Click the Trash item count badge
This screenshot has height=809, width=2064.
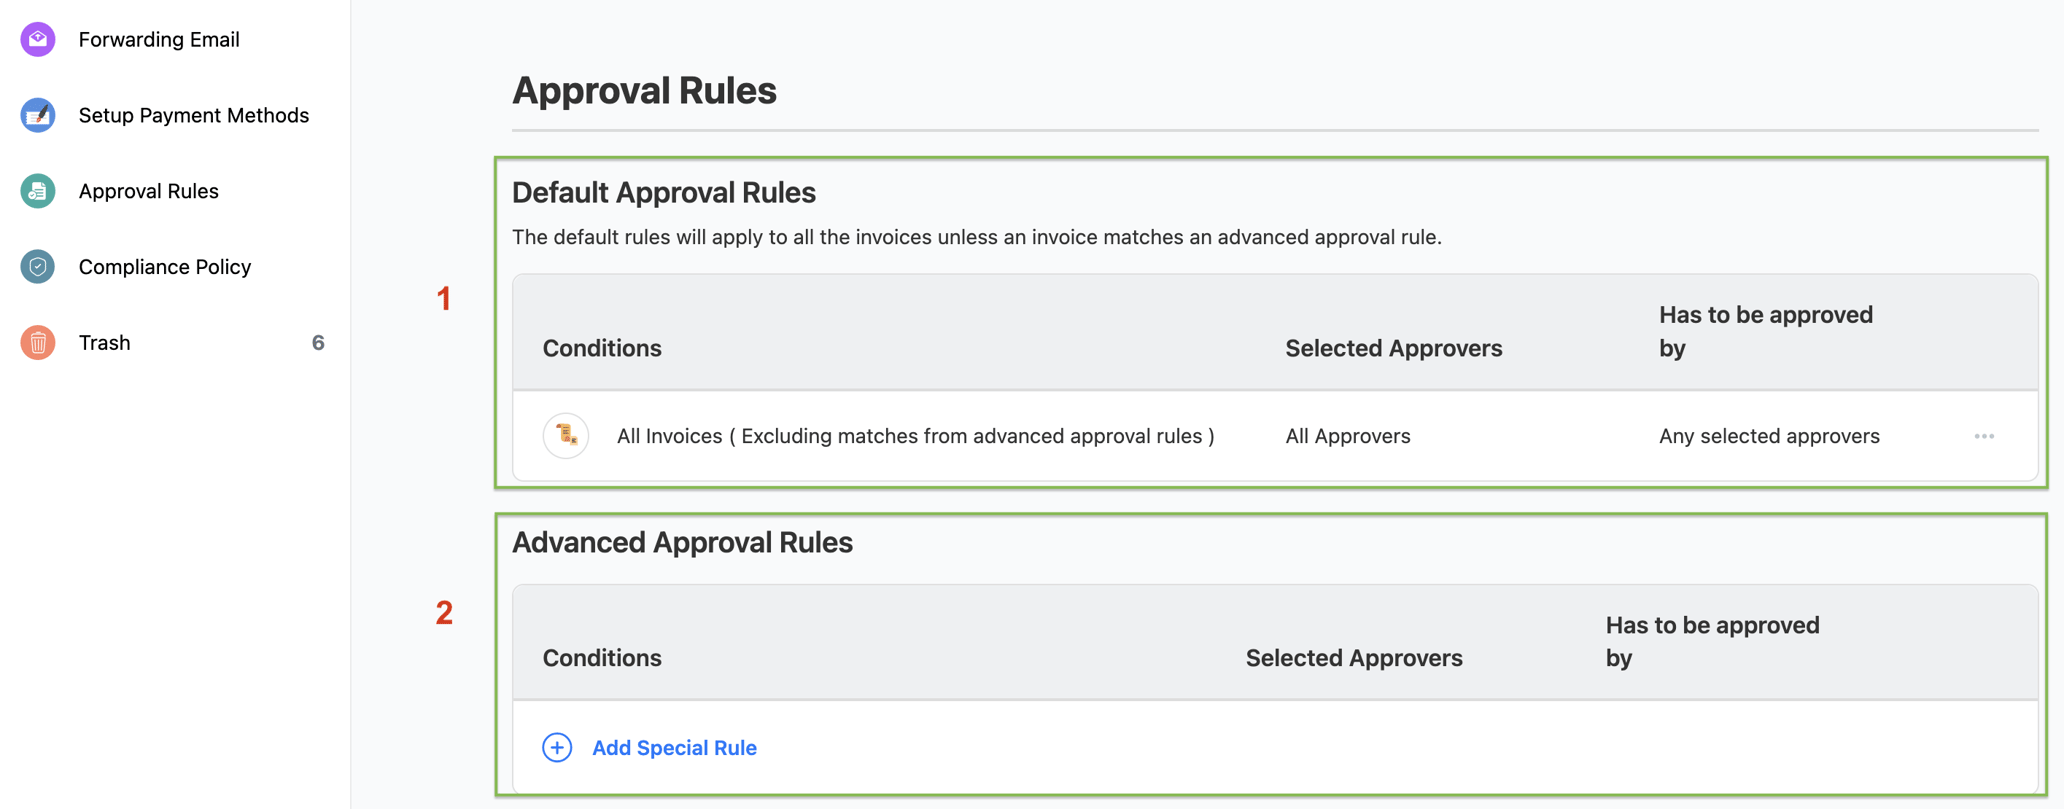[x=318, y=342]
